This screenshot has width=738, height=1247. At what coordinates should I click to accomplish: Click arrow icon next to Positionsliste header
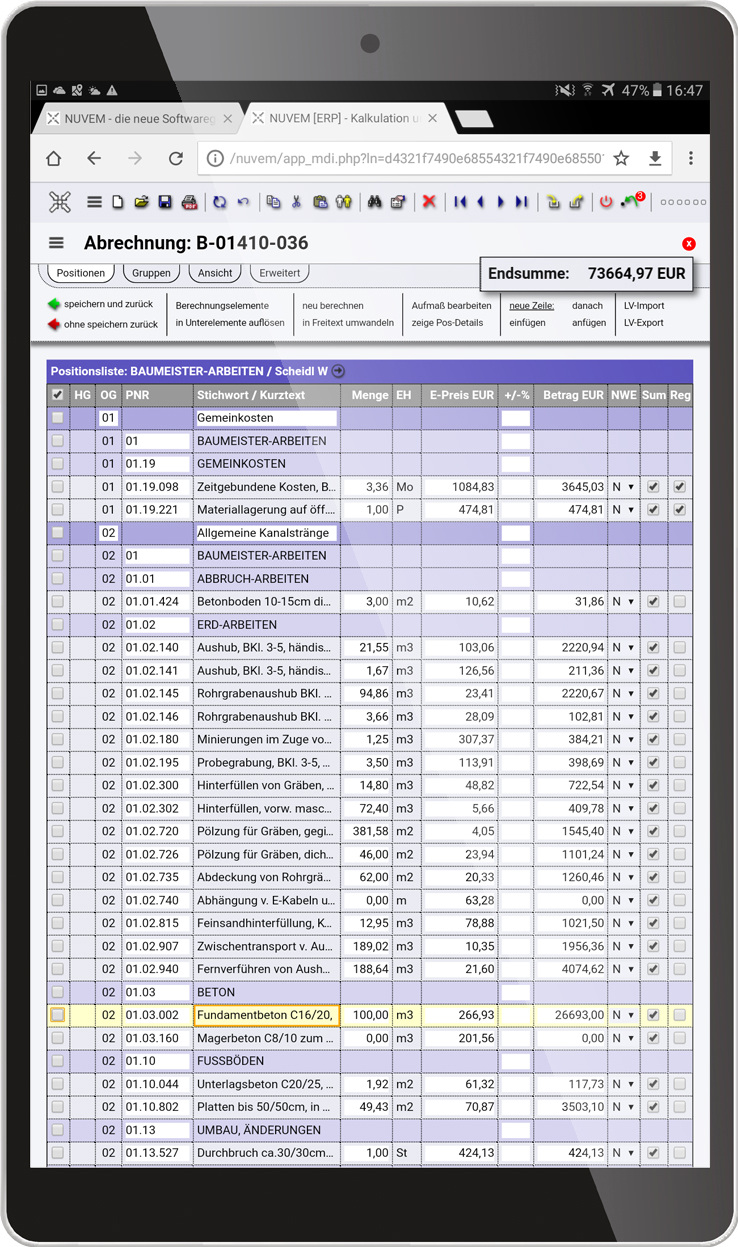click(338, 371)
